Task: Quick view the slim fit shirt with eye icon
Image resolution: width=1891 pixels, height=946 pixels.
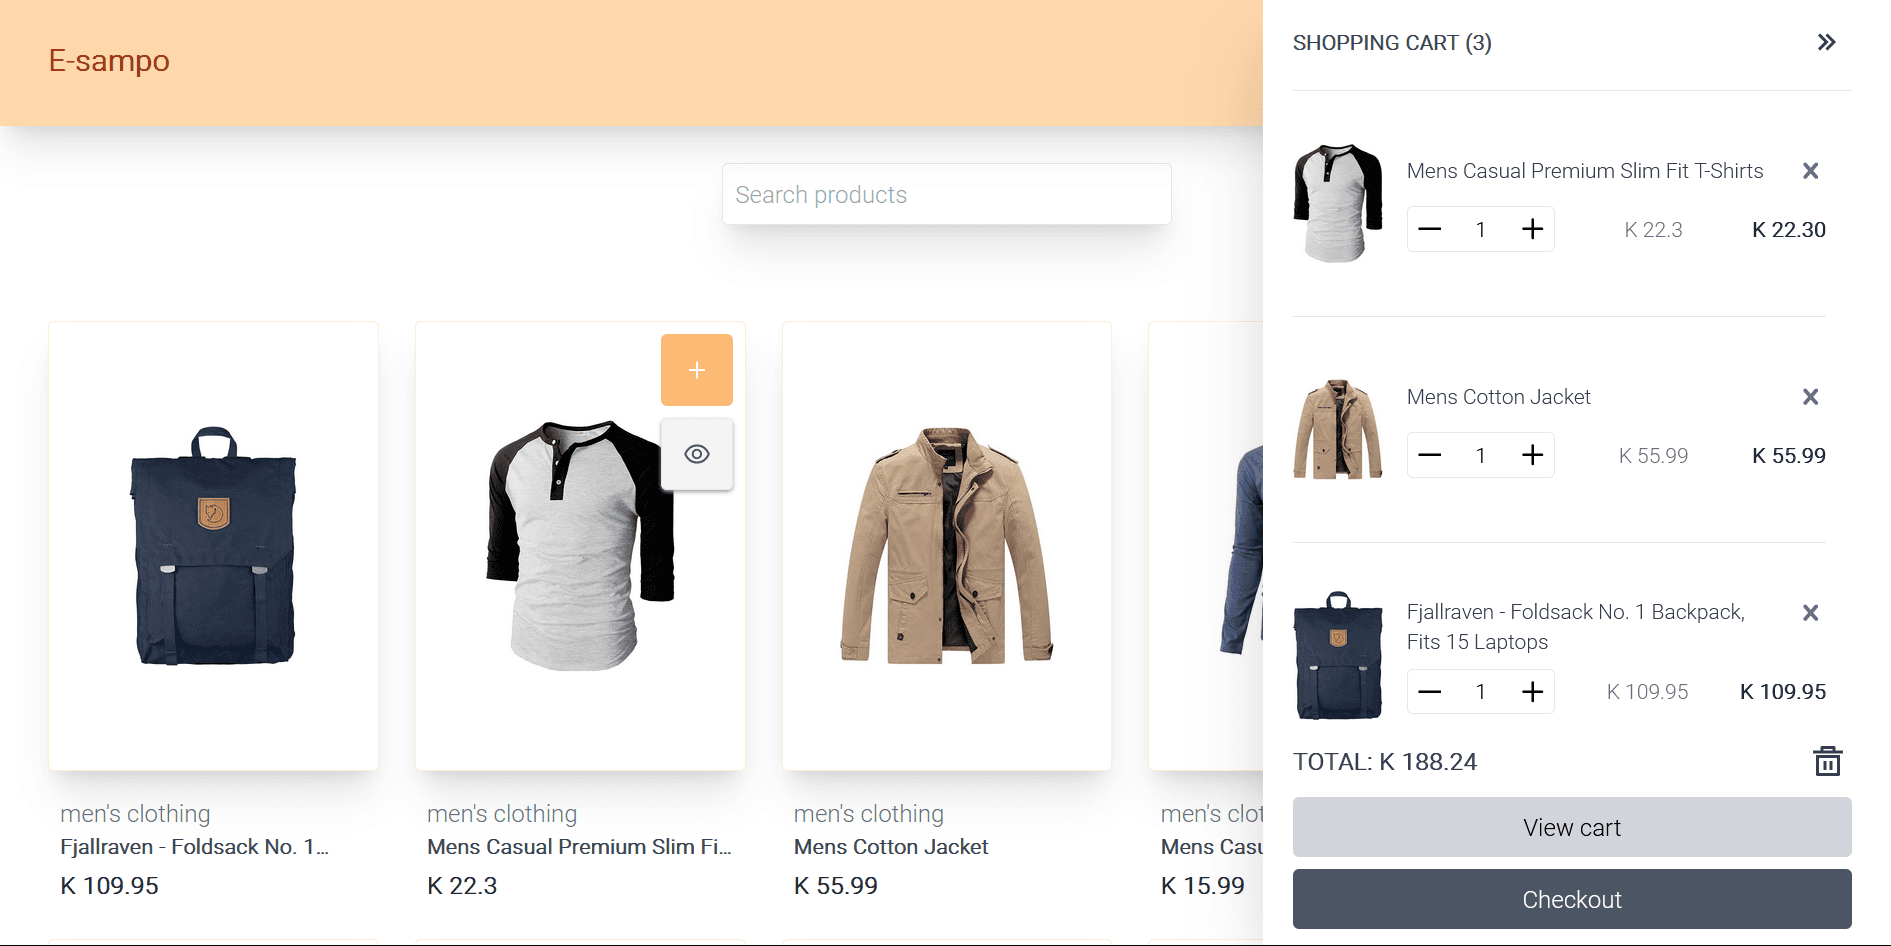Action: click(697, 454)
